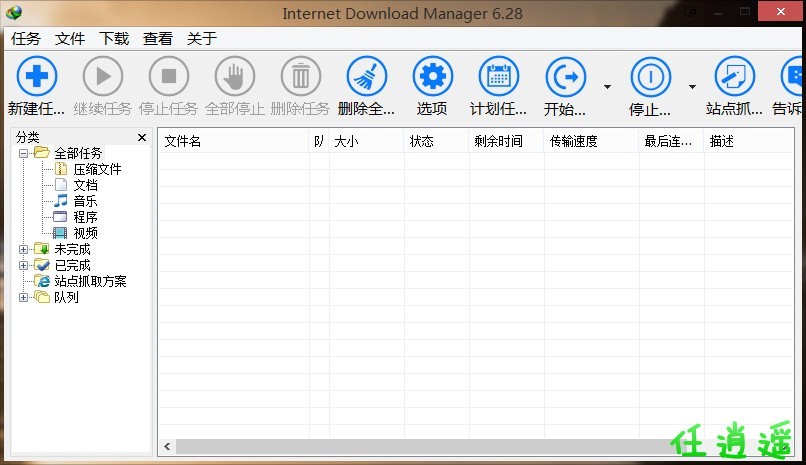Select 已完成 folder
Viewport: 806px width, 465px height.
tap(72, 265)
